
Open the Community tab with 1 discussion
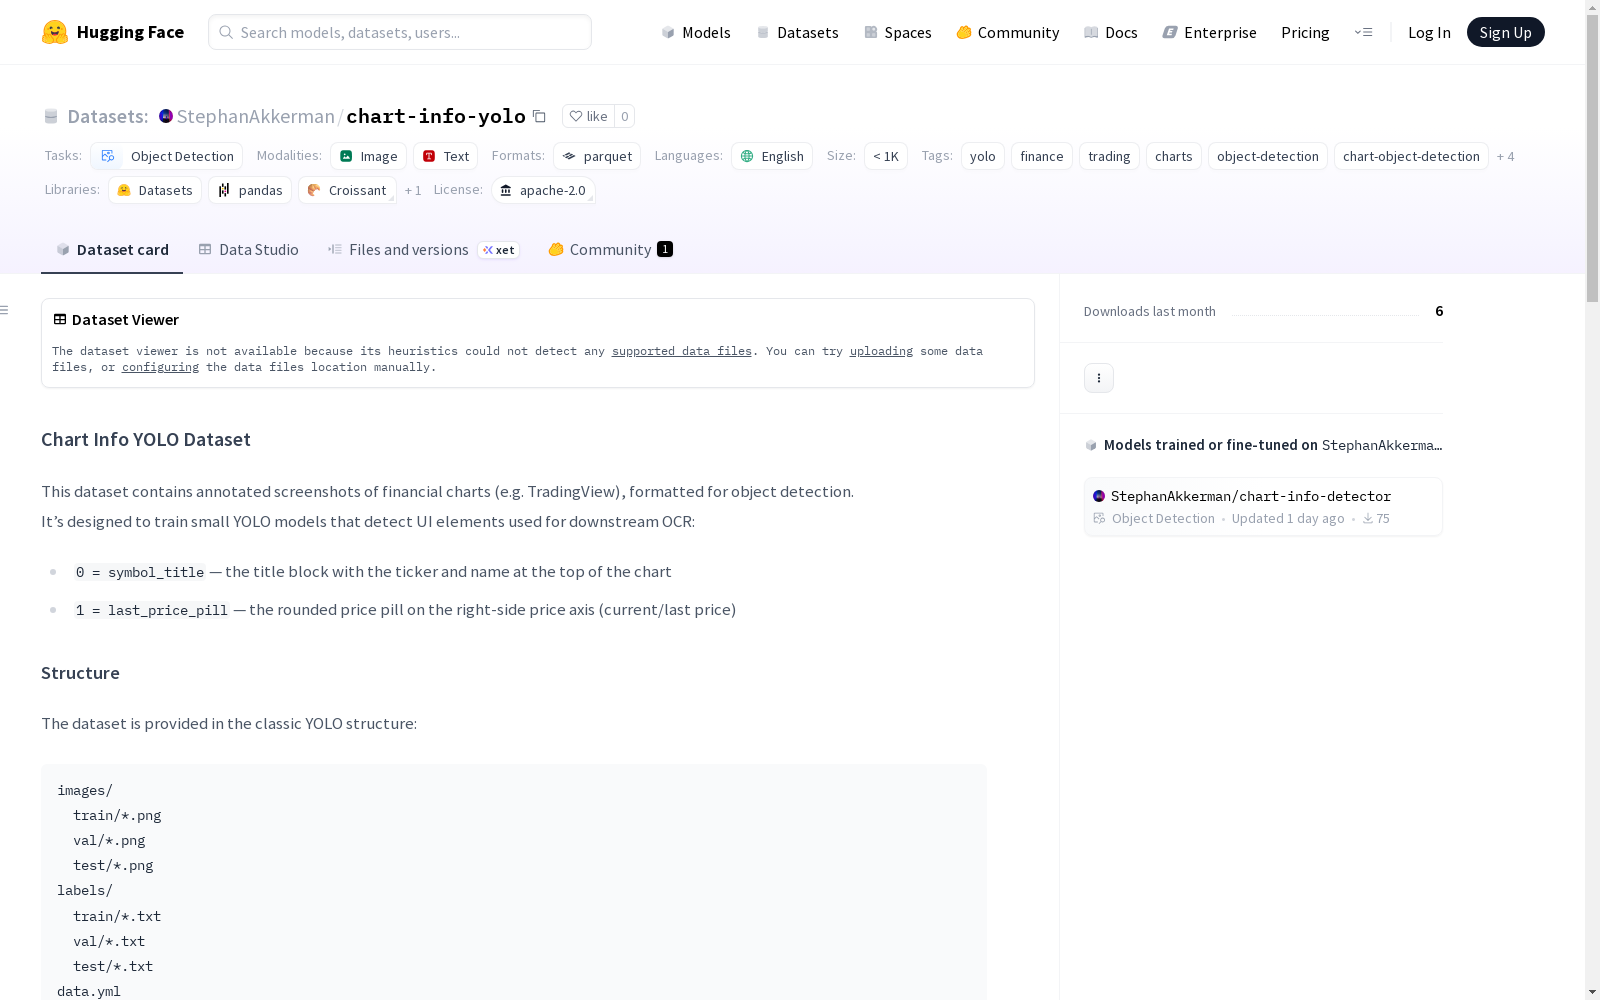pyautogui.click(x=610, y=249)
